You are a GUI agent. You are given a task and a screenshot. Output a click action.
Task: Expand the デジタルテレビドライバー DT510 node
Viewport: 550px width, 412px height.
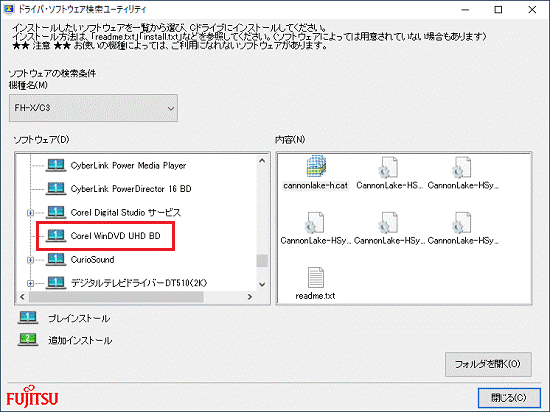click(x=31, y=283)
